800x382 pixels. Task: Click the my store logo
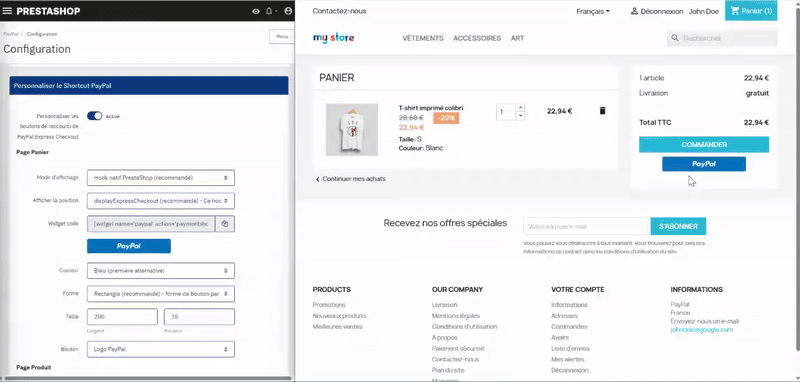pyautogui.click(x=333, y=38)
